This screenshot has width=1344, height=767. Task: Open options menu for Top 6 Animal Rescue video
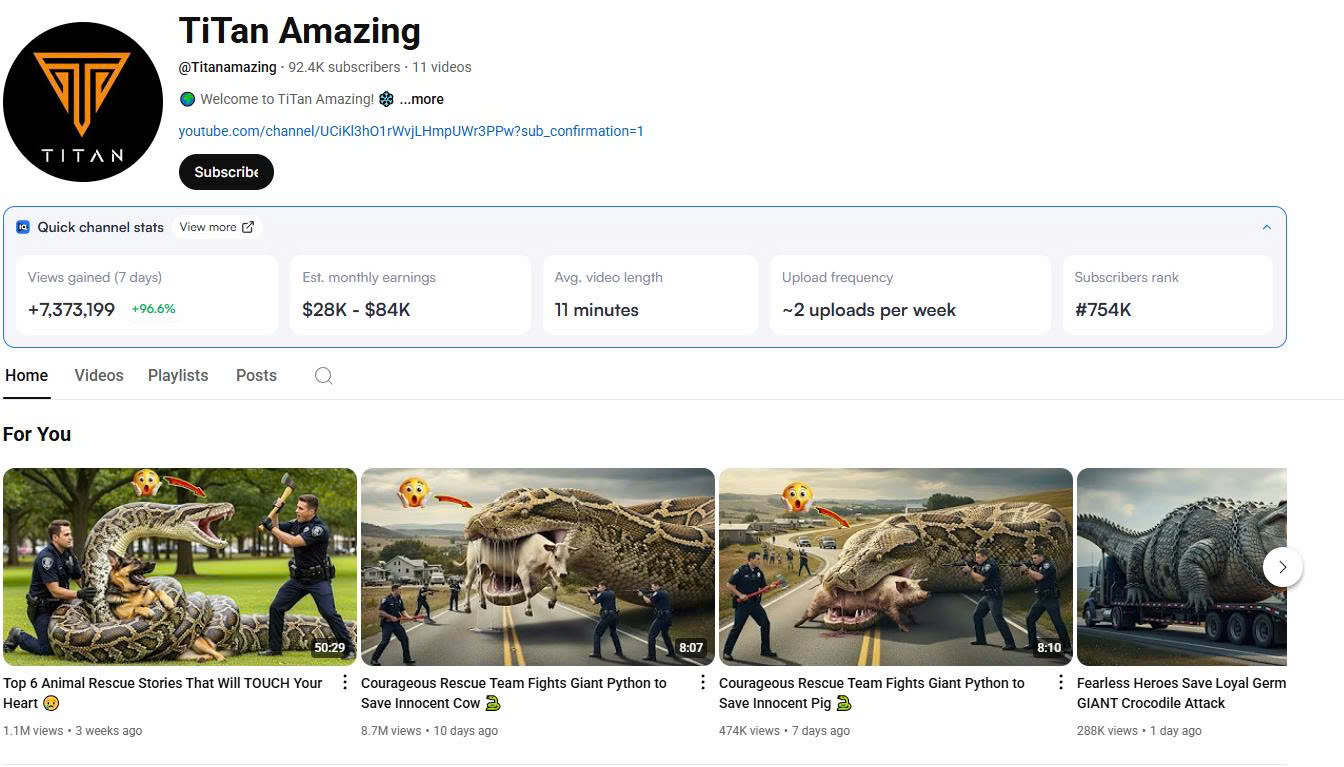click(x=345, y=682)
